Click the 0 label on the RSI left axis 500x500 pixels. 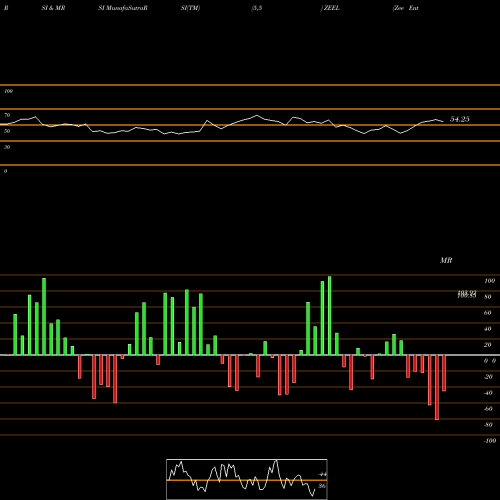[5, 171]
